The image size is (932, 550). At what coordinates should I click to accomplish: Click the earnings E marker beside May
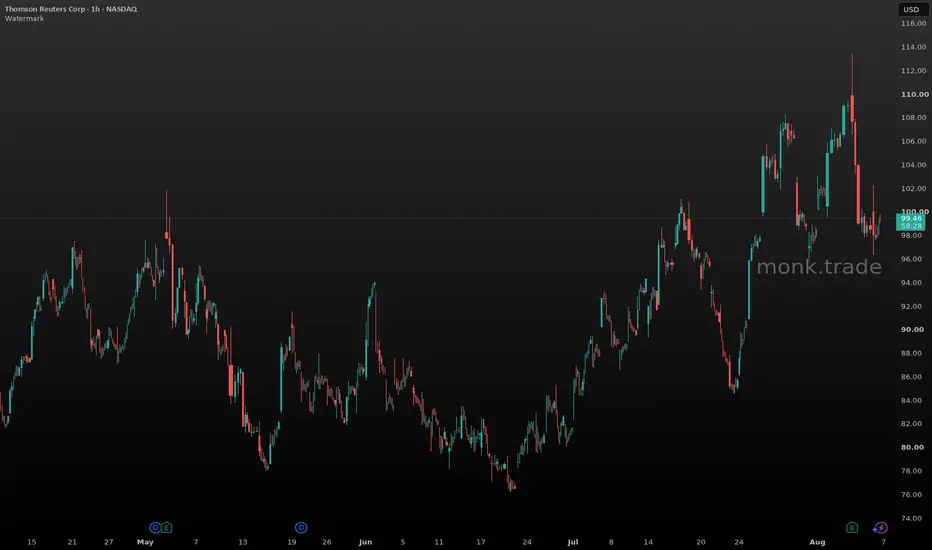coord(166,527)
